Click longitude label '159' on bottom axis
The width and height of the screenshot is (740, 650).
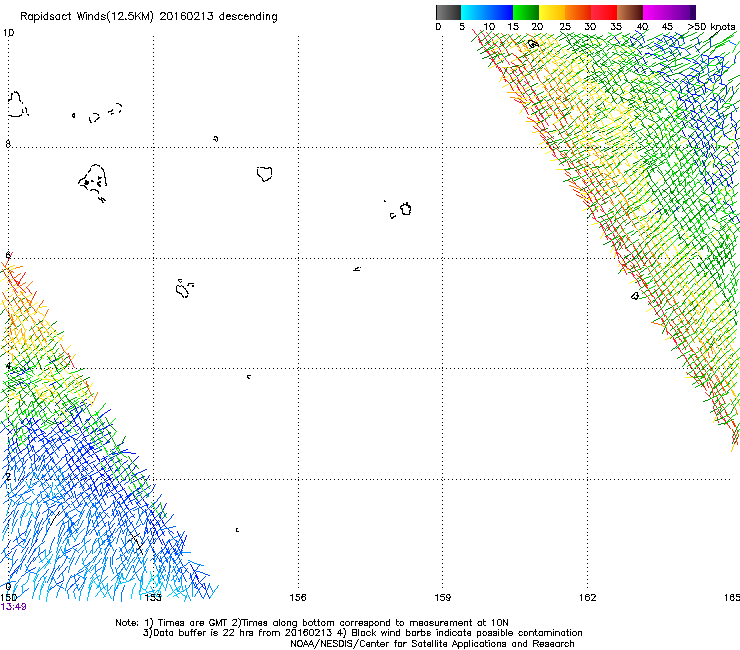443,598
